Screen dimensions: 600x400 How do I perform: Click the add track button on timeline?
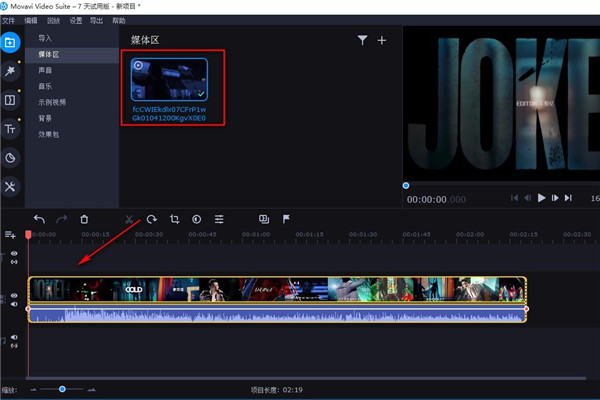point(10,235)
